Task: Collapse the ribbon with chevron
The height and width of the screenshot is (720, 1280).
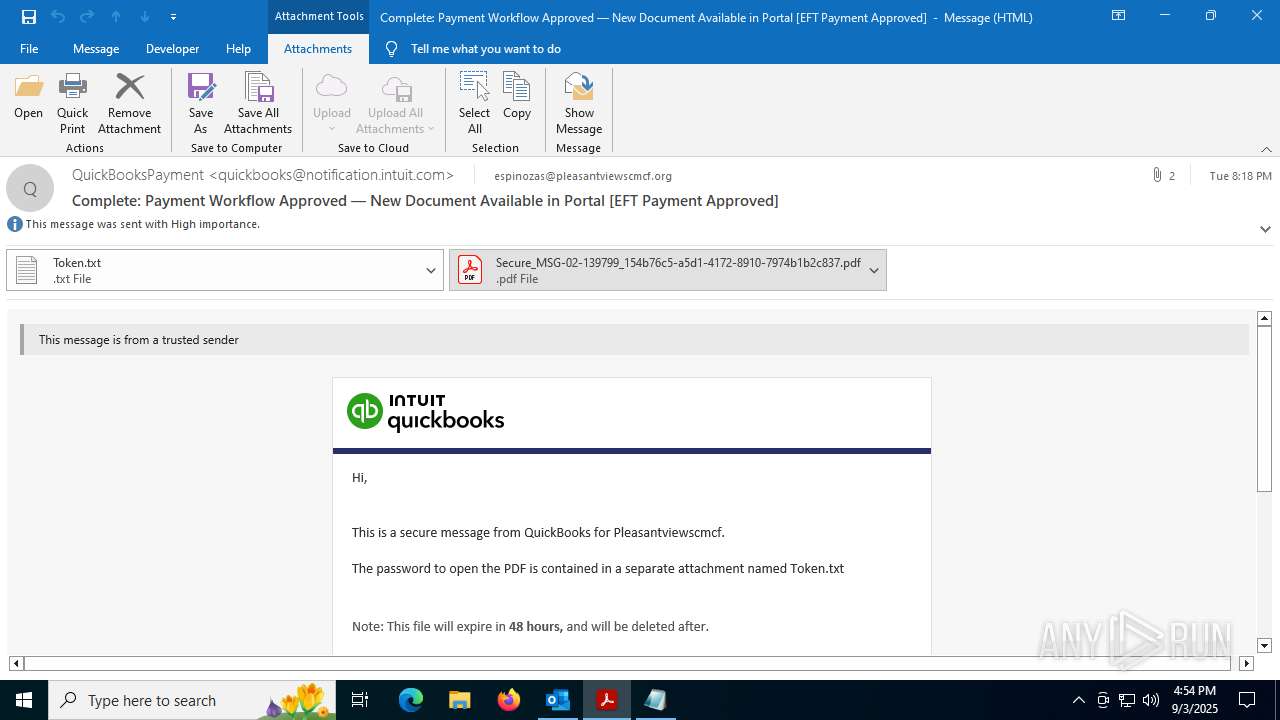Action: (x=1266, y=149)
